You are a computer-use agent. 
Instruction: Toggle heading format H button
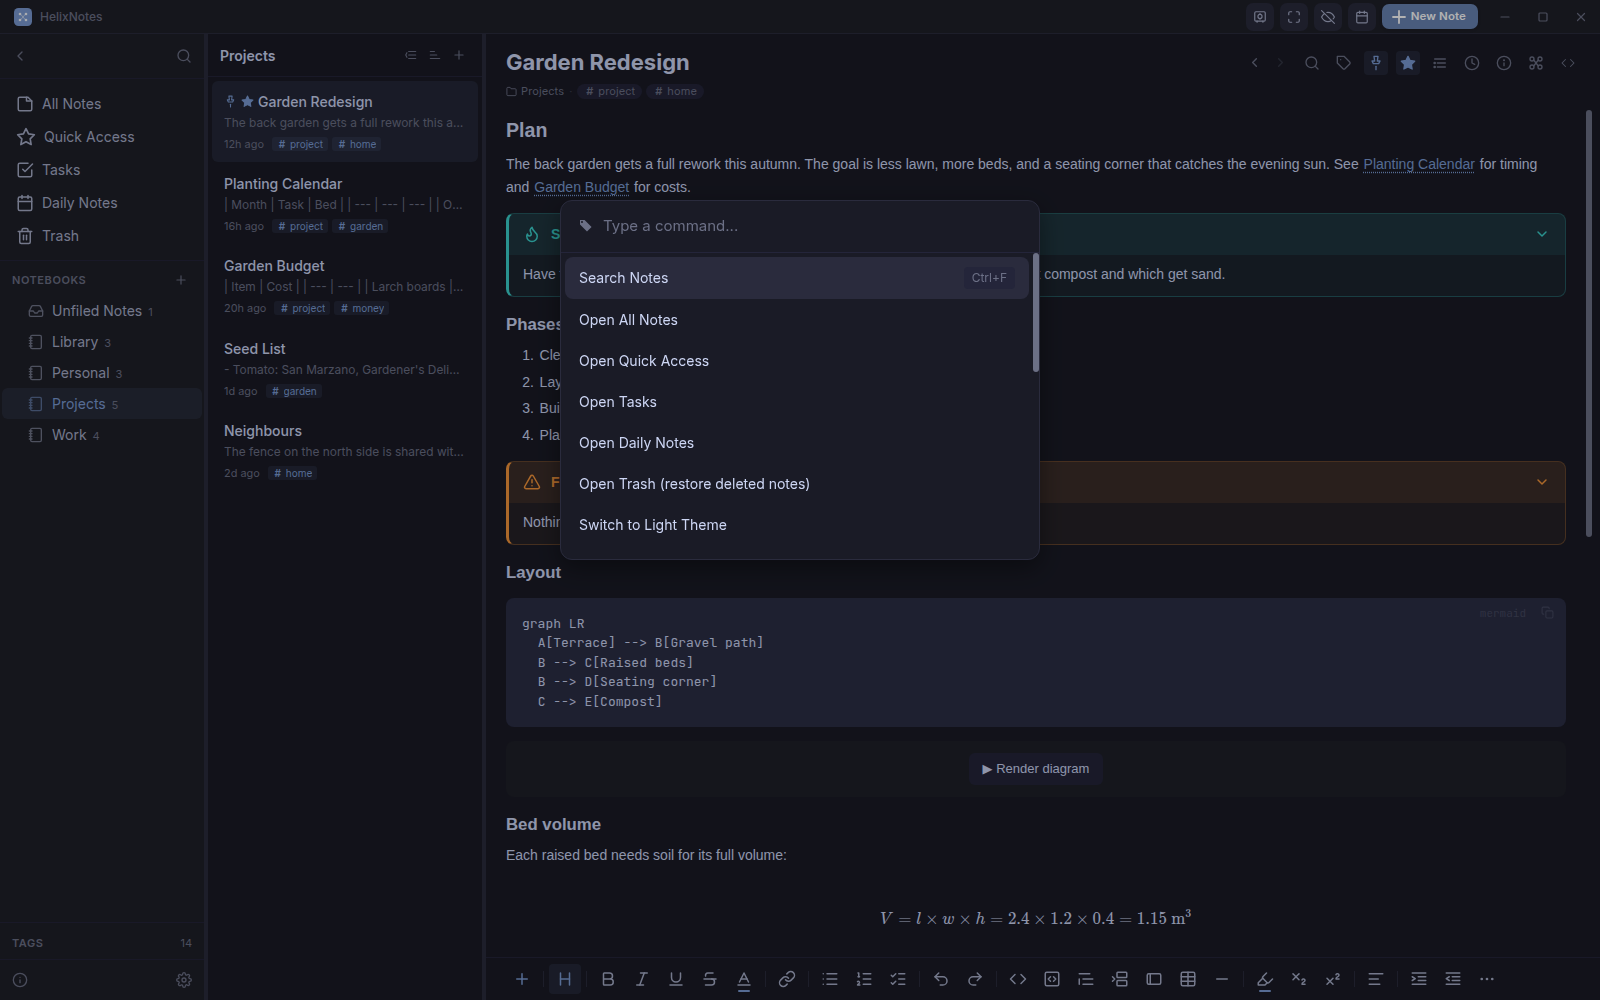tap(565, 979)
